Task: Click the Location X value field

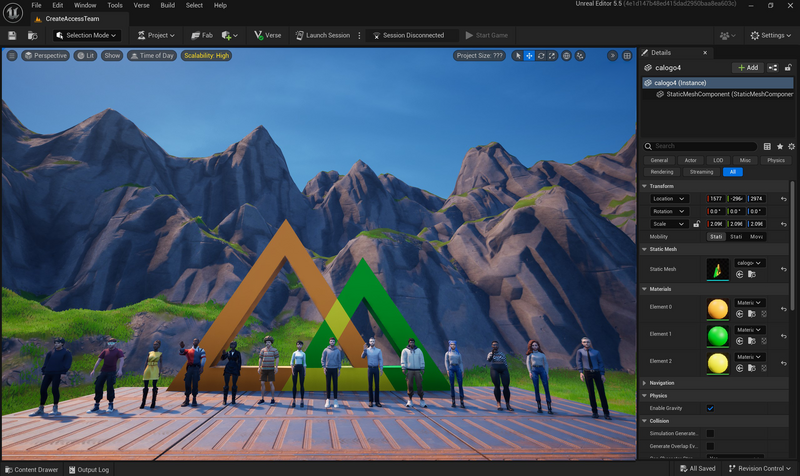Action: (x=716, y=198)
